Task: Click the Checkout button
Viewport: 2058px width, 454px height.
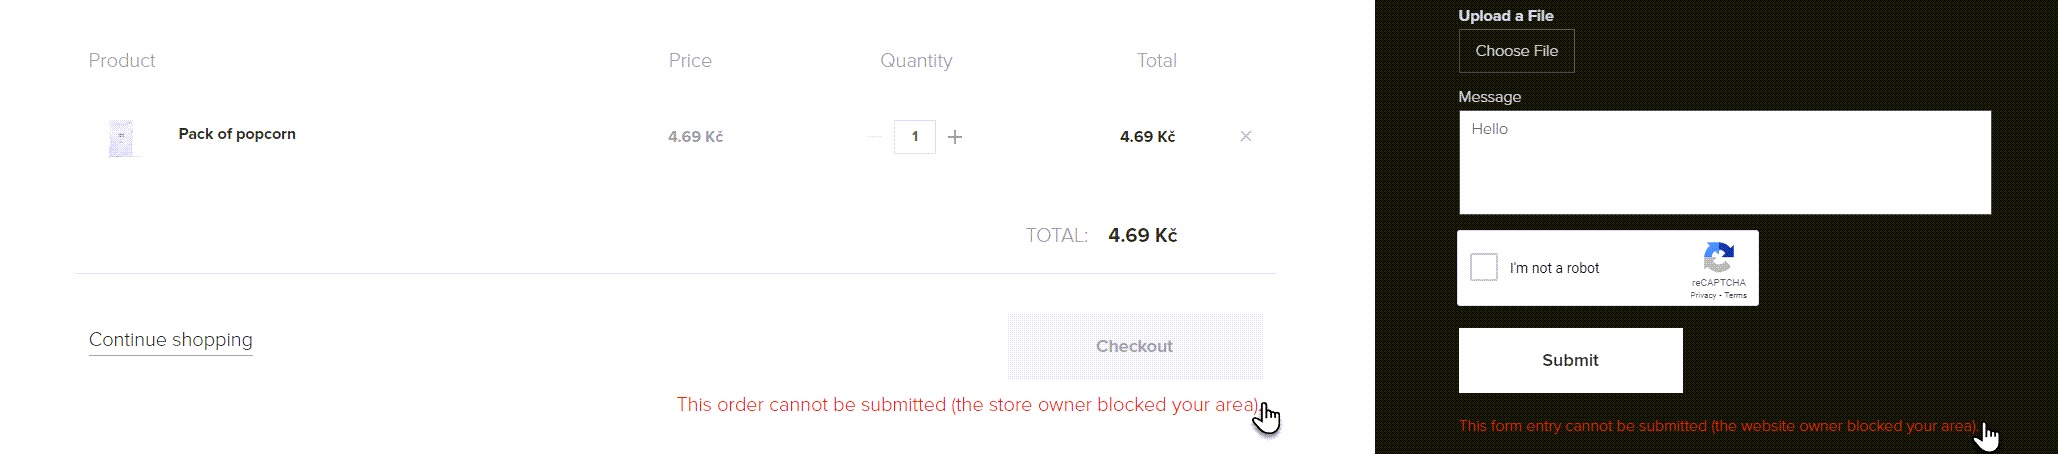Action: (x=1134, y=346)
